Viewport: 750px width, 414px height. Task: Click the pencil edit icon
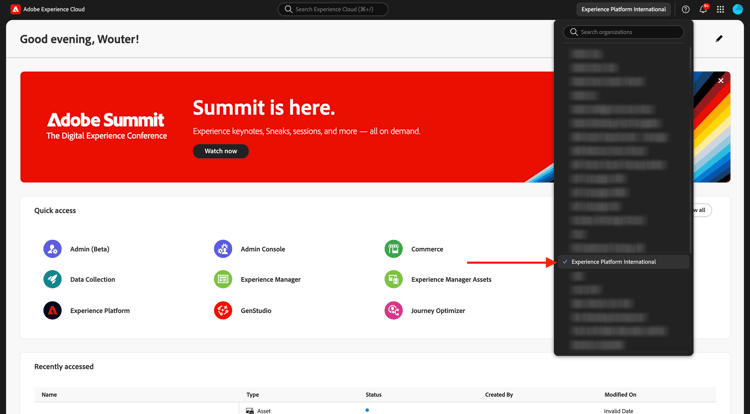pos(719,39)
